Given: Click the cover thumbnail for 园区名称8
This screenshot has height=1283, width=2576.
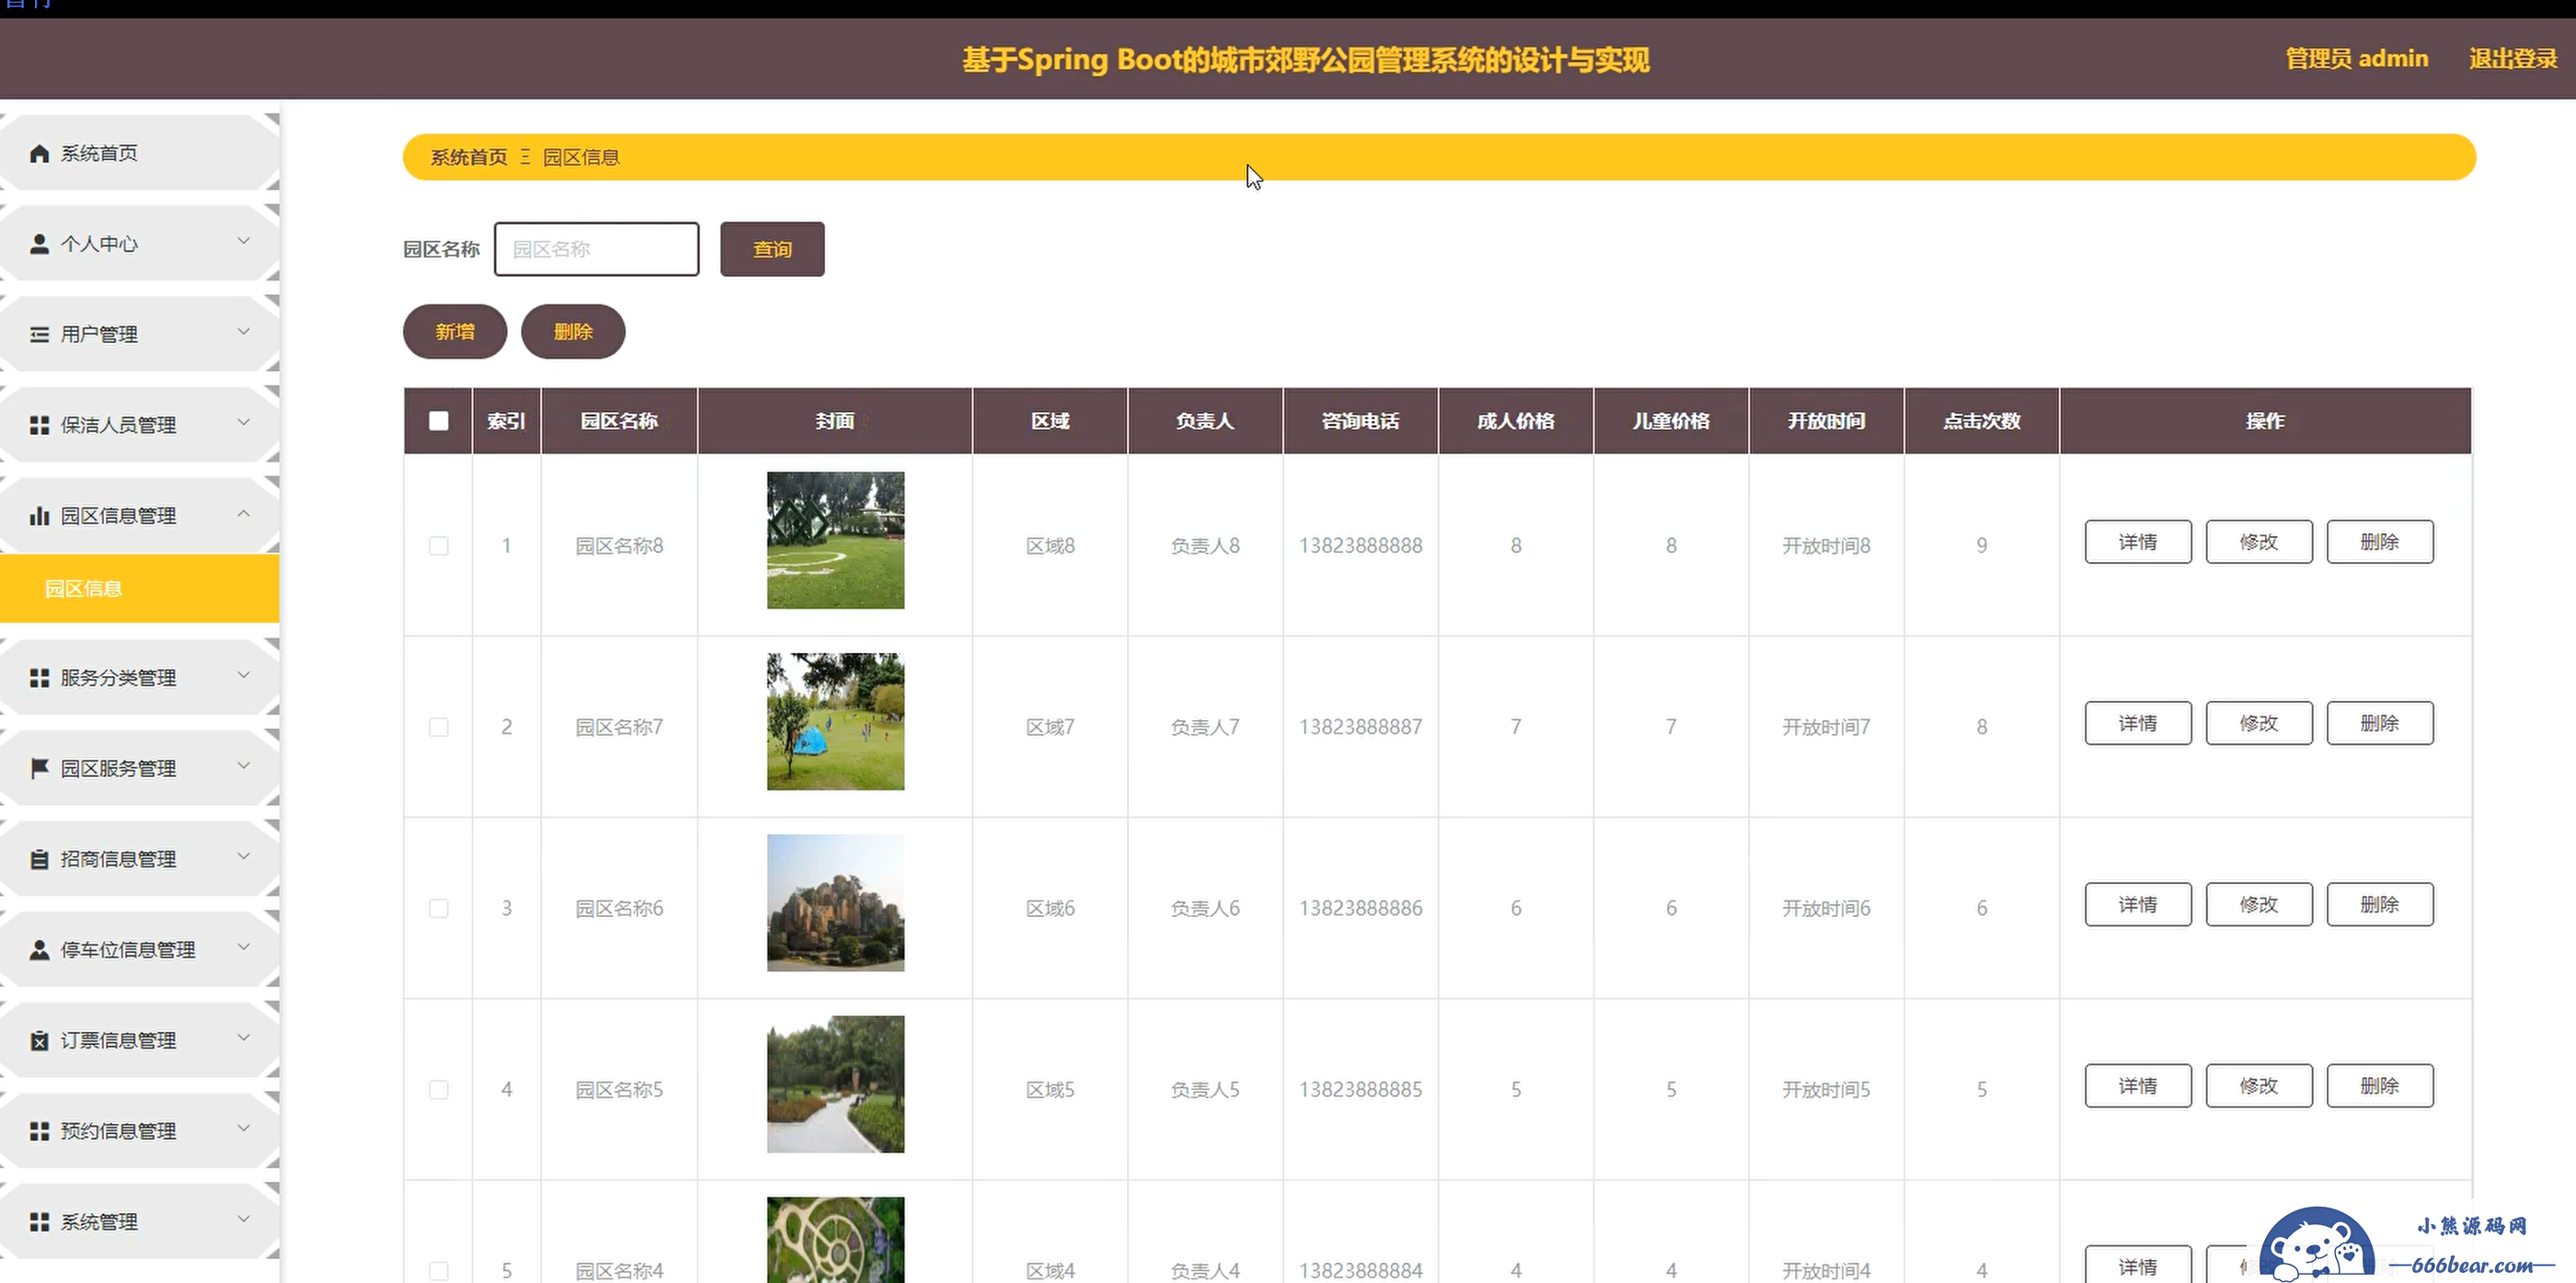Looking at the screenshot, I should 835,540.
